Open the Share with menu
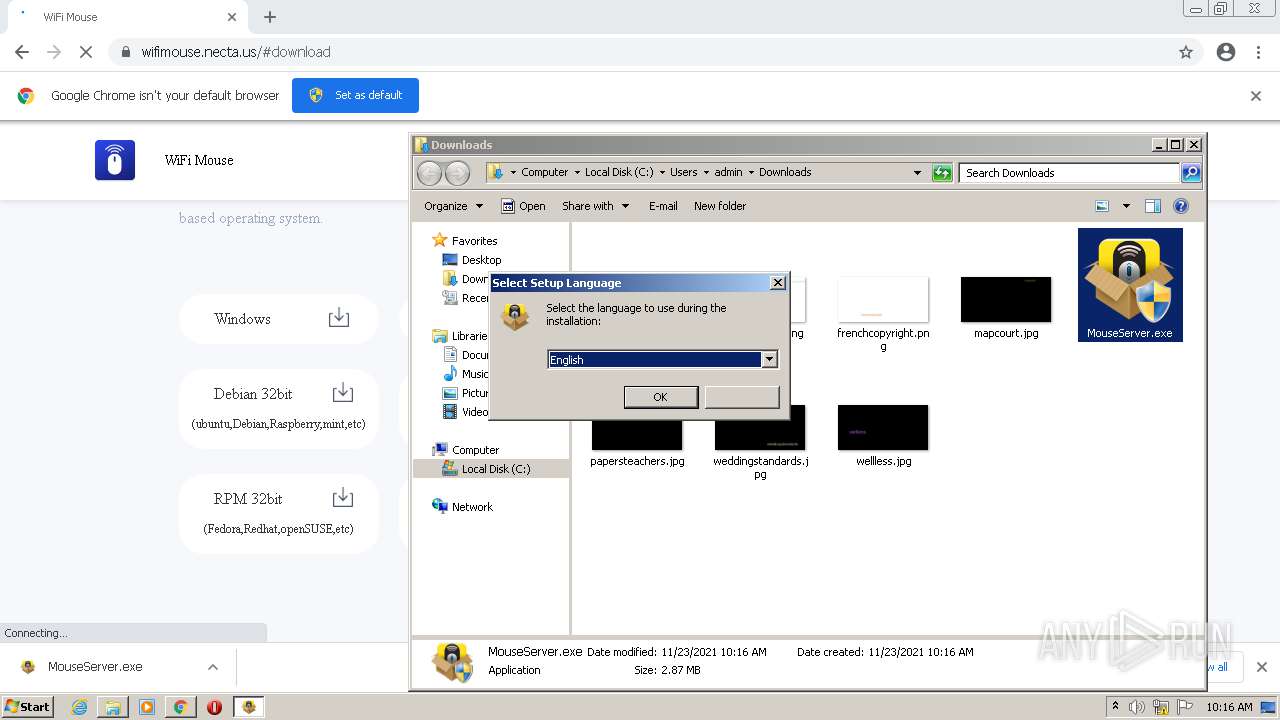The image size is (1280, 720). tap(596, 206)
